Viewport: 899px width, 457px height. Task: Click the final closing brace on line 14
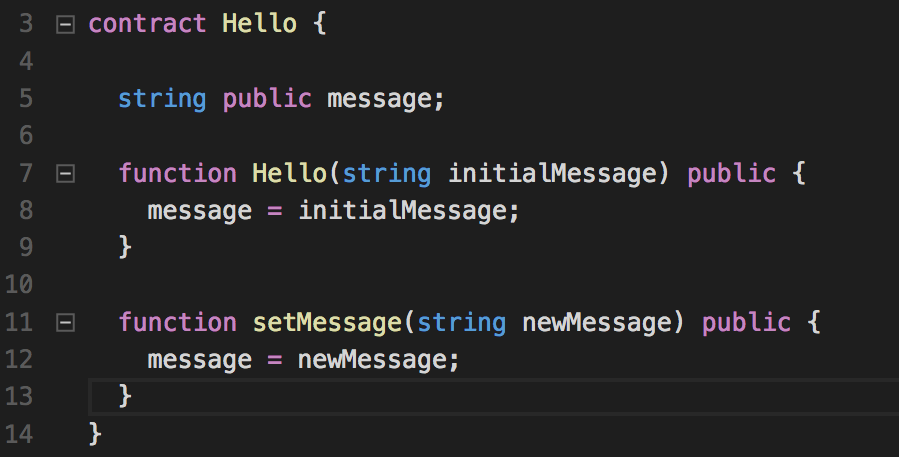95,433
